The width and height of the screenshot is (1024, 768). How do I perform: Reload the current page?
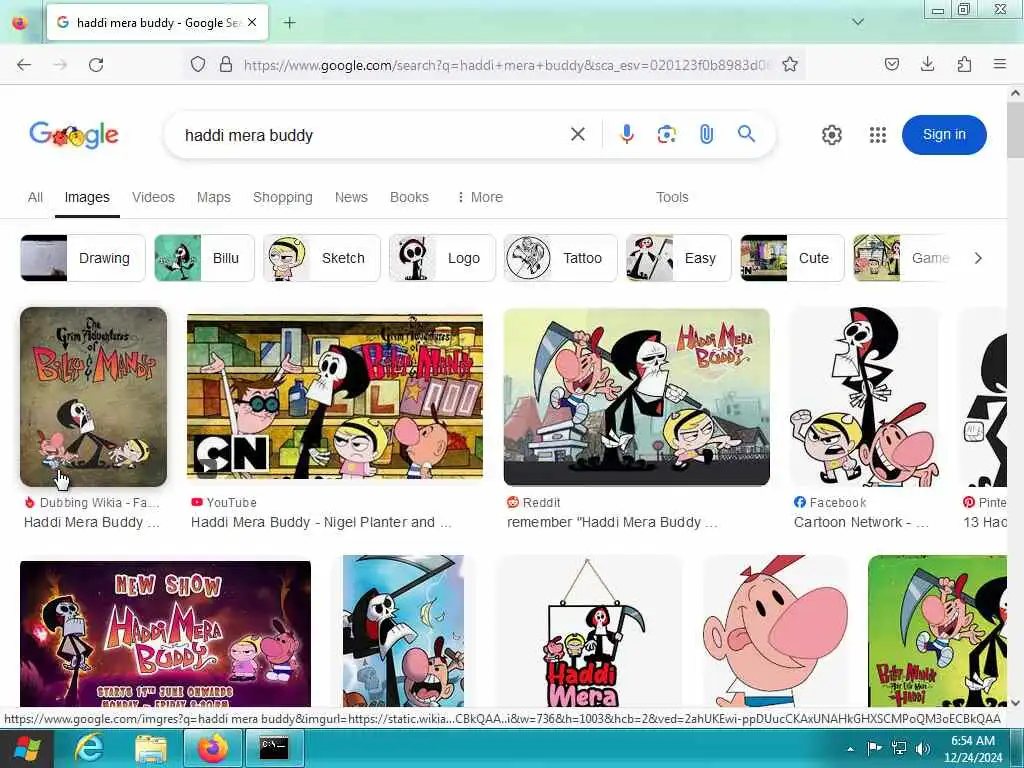pos(96,65)
